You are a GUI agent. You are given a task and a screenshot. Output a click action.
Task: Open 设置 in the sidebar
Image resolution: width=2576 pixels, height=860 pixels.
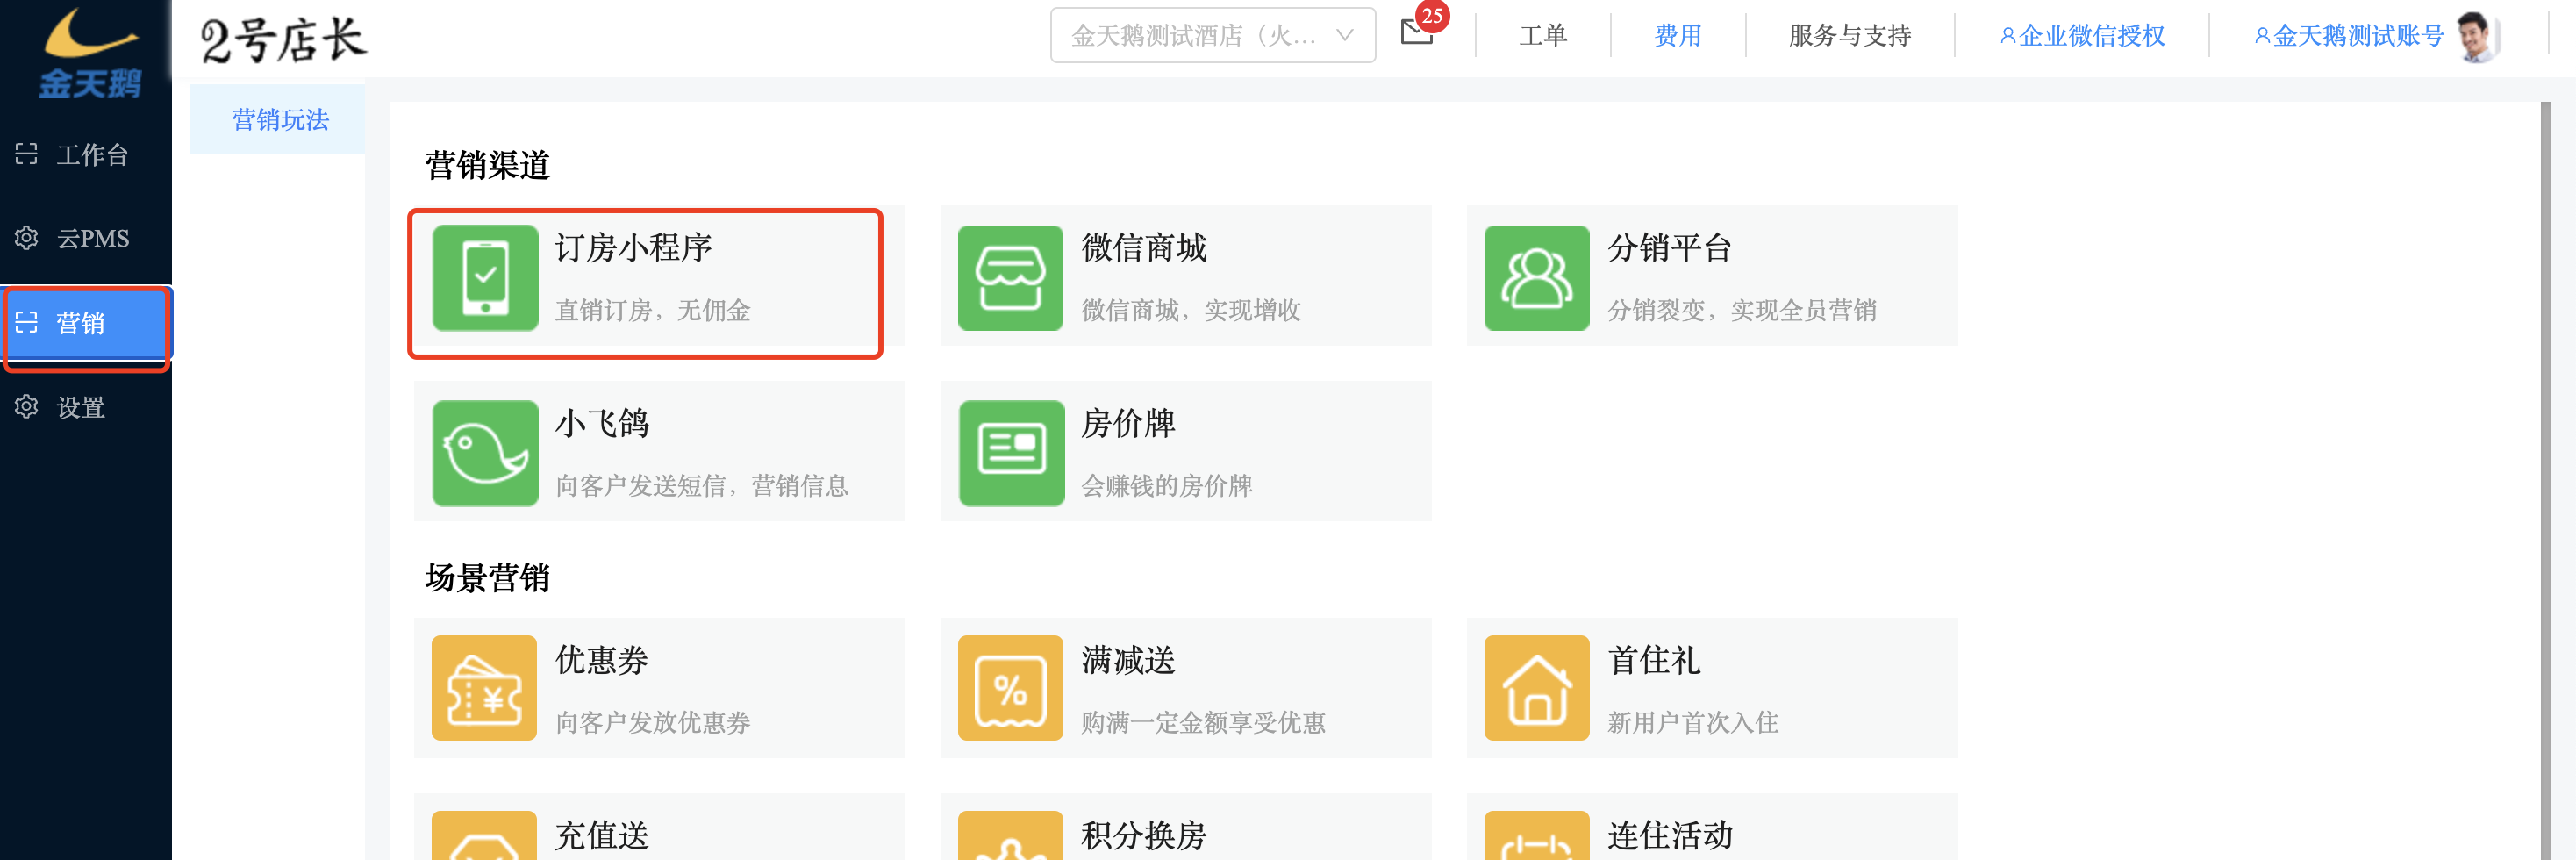click(x=86, y=407)
